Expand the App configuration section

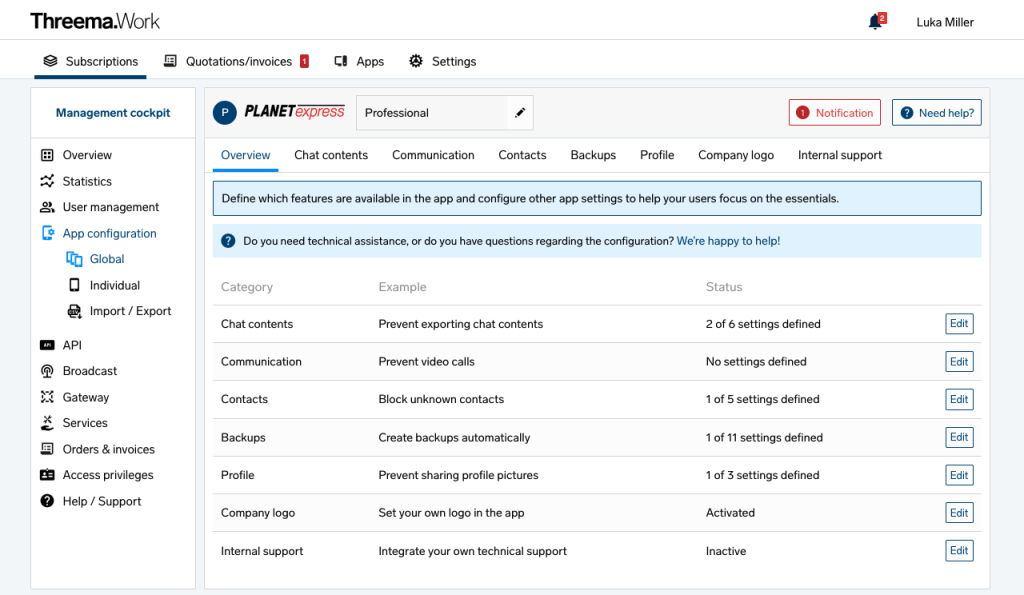coord(112,233)
